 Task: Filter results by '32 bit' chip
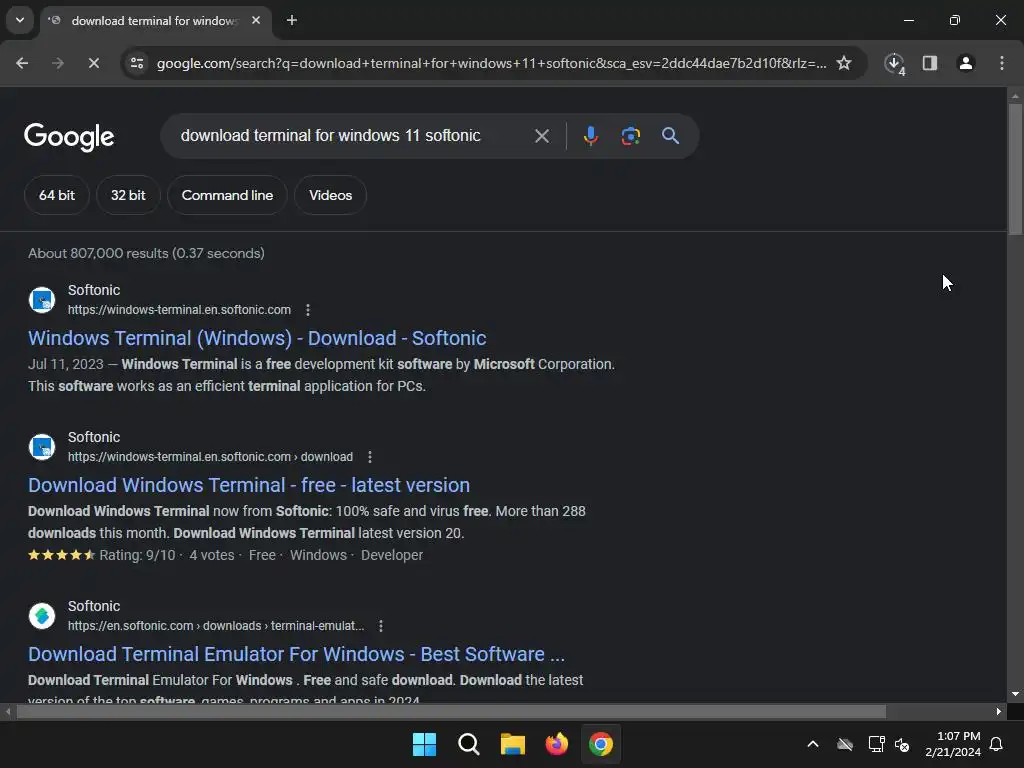128,195
